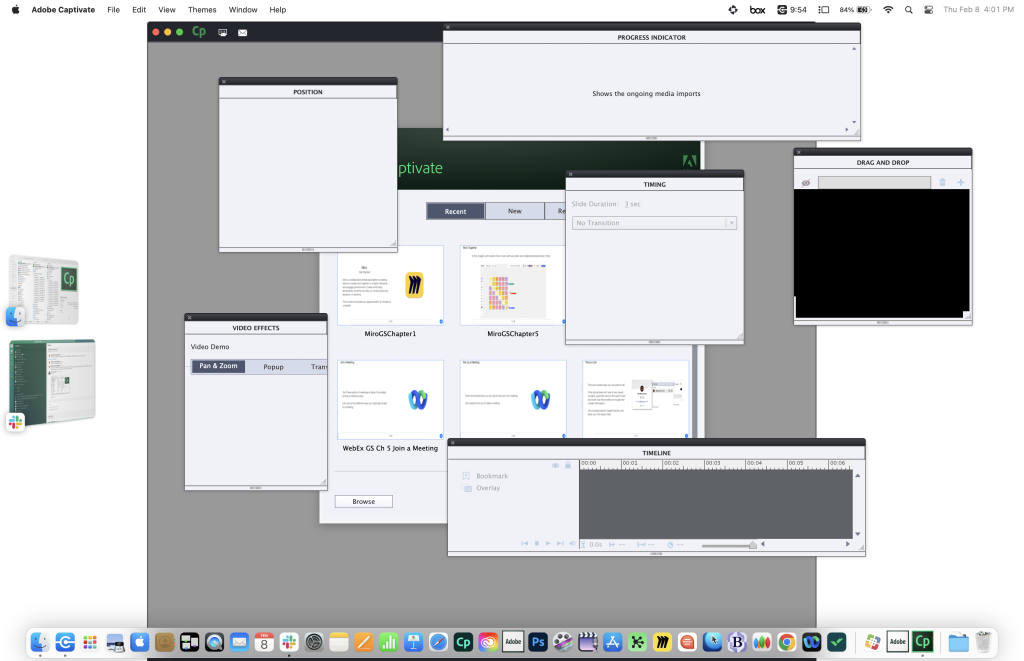The width and height of the screenshot is (1024, 661).
Task: Switch to the New tab
Action: click(514, 211)
